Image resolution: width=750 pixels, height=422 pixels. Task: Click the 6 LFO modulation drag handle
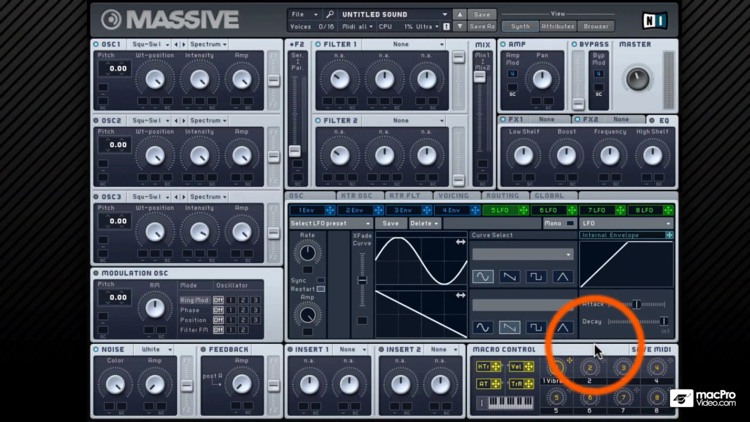tap(572, 210)
